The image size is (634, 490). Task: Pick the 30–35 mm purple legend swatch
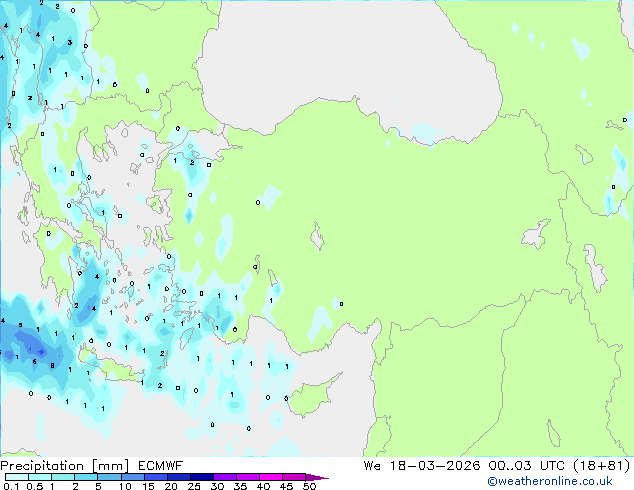point(224,477)
